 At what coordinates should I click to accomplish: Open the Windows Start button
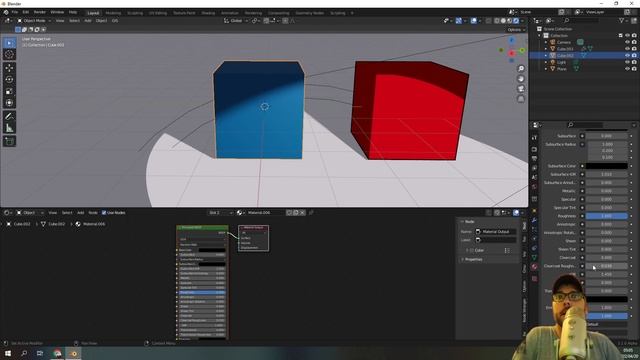pos(7,353)
